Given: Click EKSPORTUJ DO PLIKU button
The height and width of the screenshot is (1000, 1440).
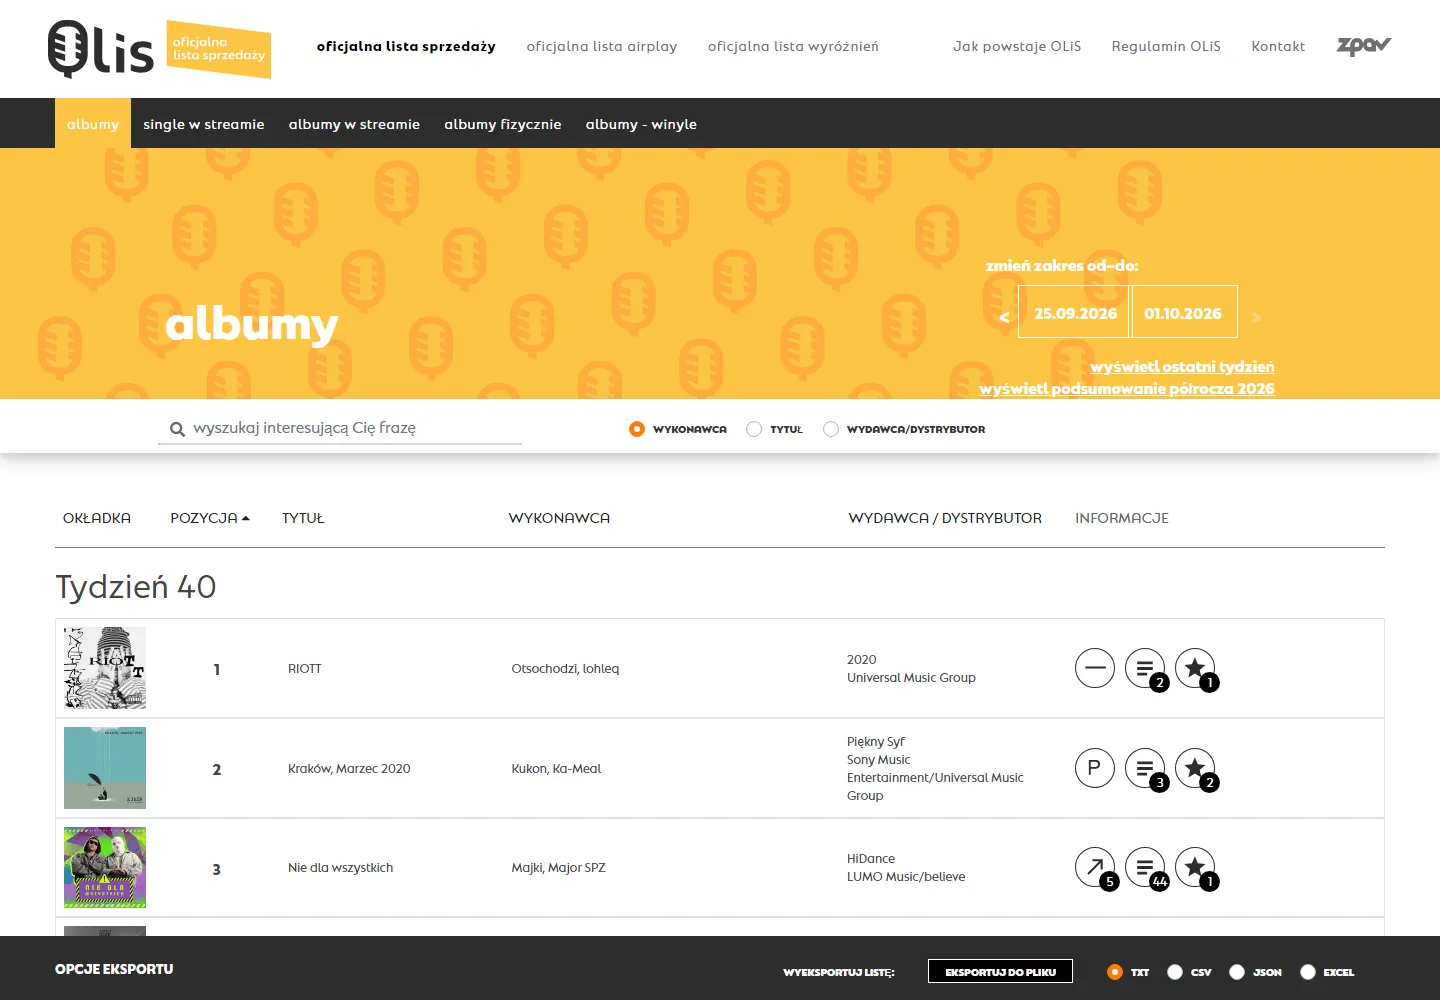Looking at the screenshot, I should tap(1000, 971).
